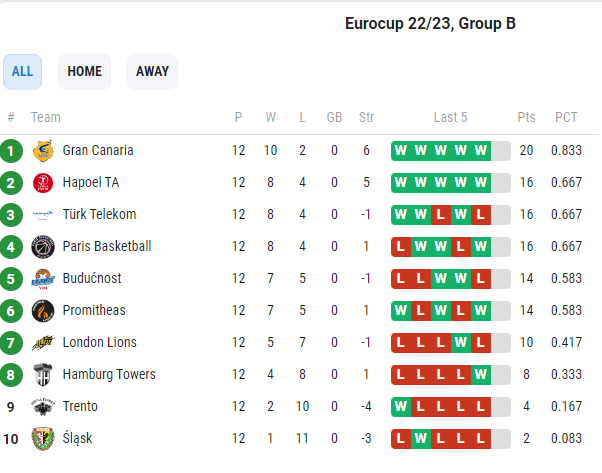Image resolution: width=602 pixels, height=473 pixels.
Task: Click the rank 1 green position badge
Action: 11,151
